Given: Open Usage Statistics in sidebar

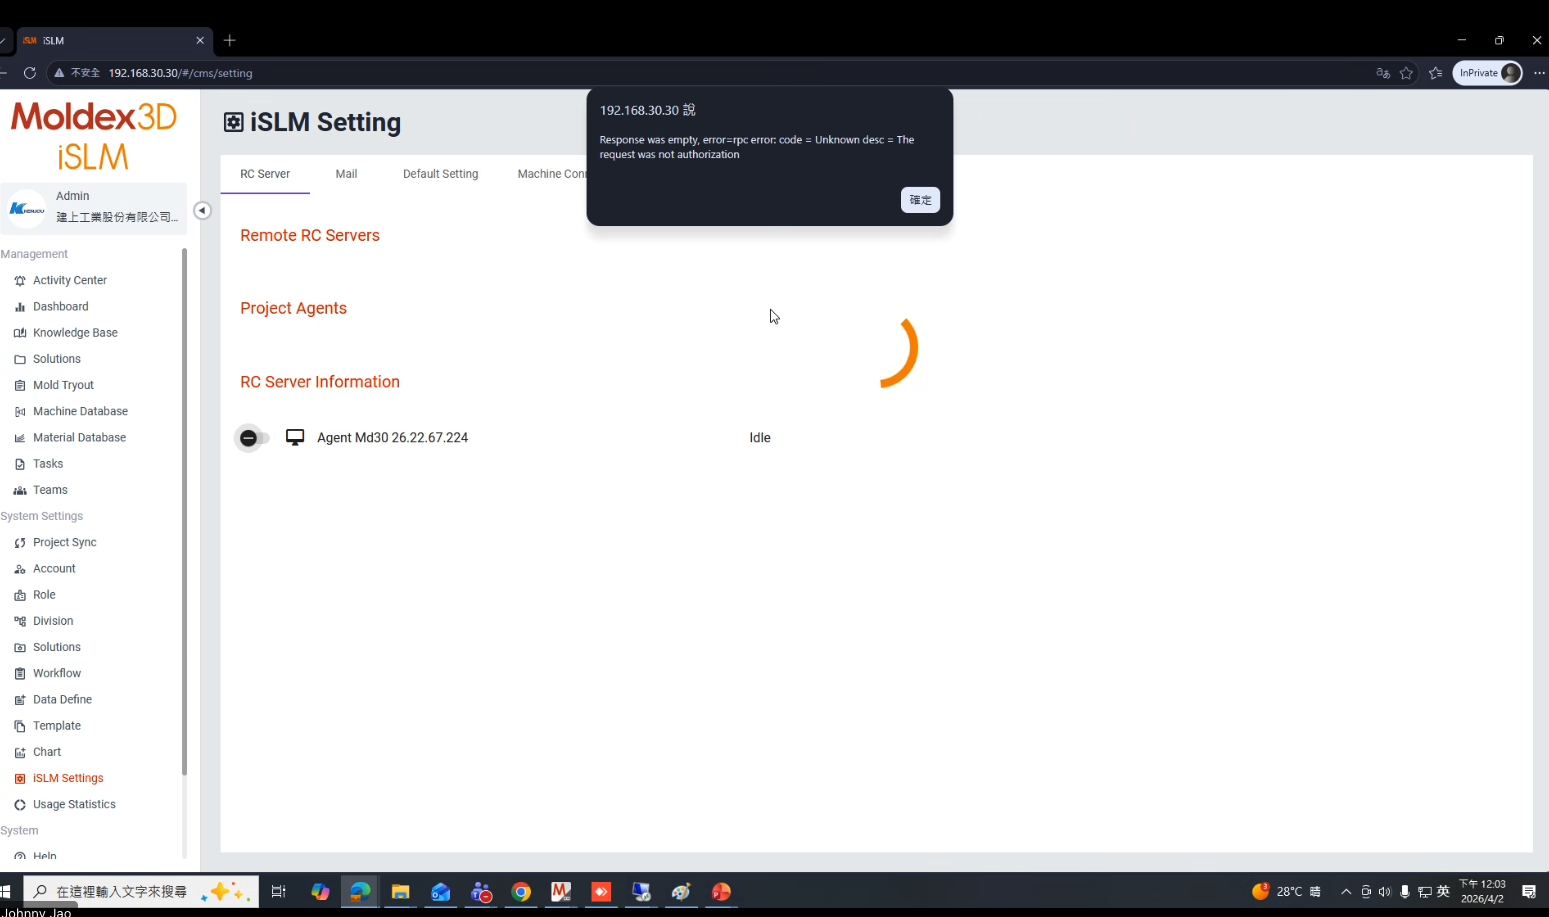Looking at the screenshot, I should [x=74, y=804].
